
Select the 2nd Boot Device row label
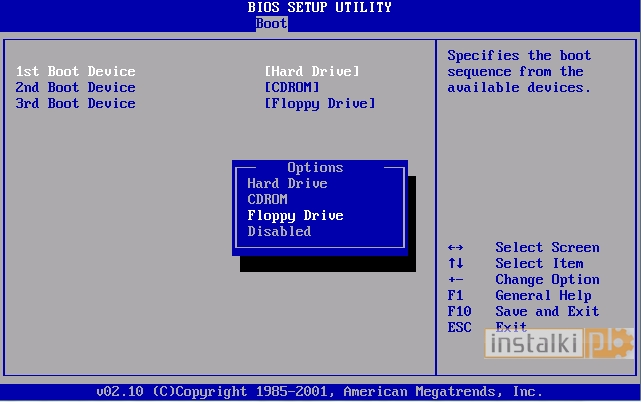click(x=76, y=87)
